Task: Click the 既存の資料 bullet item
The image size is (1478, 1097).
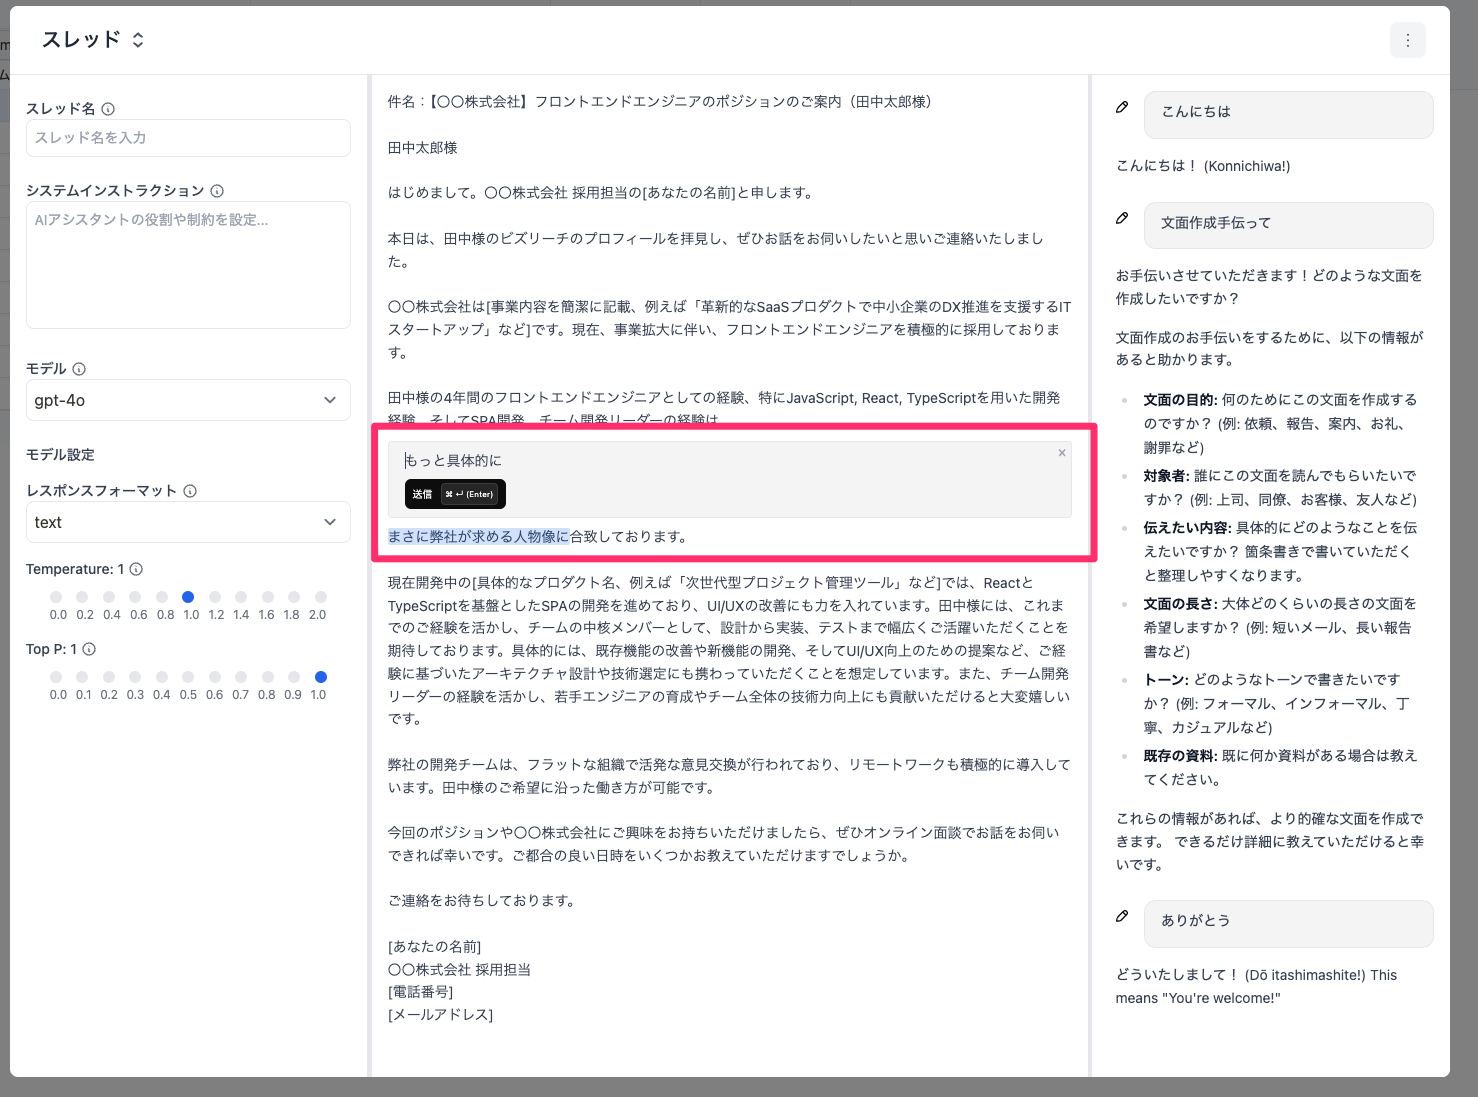Action: coord(1281,768)
